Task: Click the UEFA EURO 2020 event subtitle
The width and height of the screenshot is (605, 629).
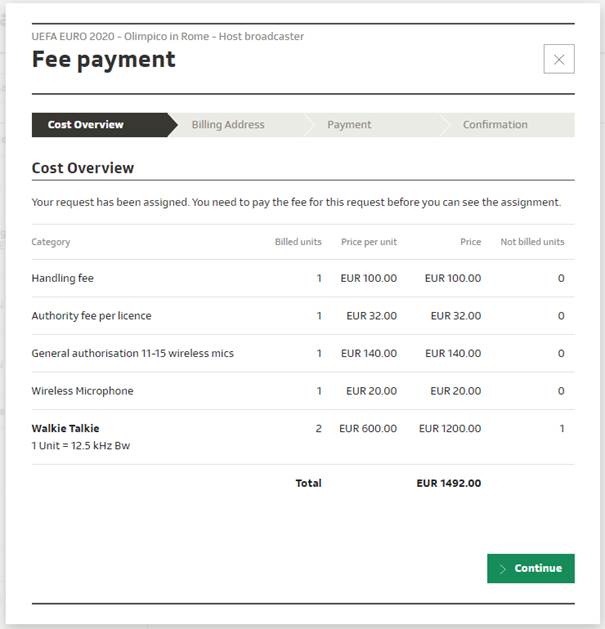Action: tap(167, 36)
